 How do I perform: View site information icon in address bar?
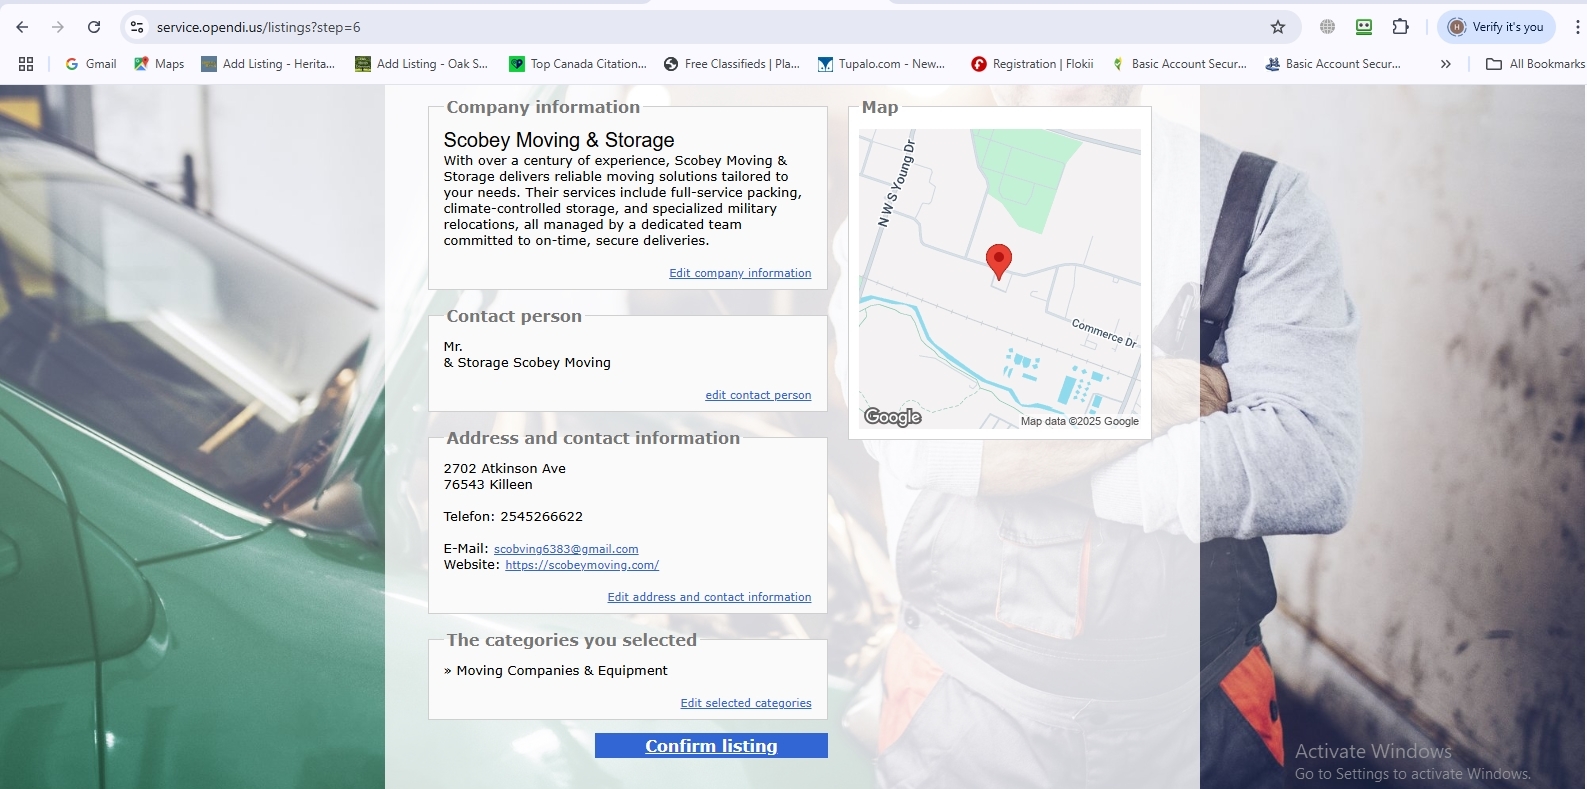click(137, 27)
